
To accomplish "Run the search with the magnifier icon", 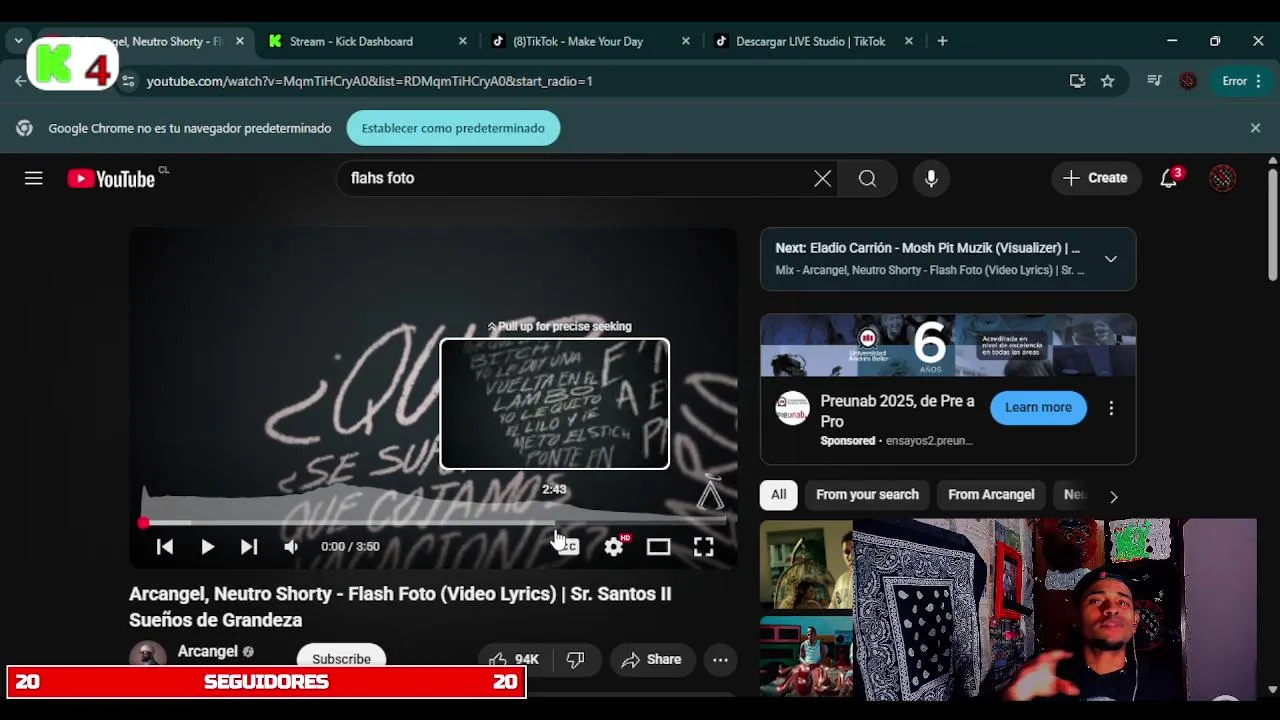I will coord(867,178).
